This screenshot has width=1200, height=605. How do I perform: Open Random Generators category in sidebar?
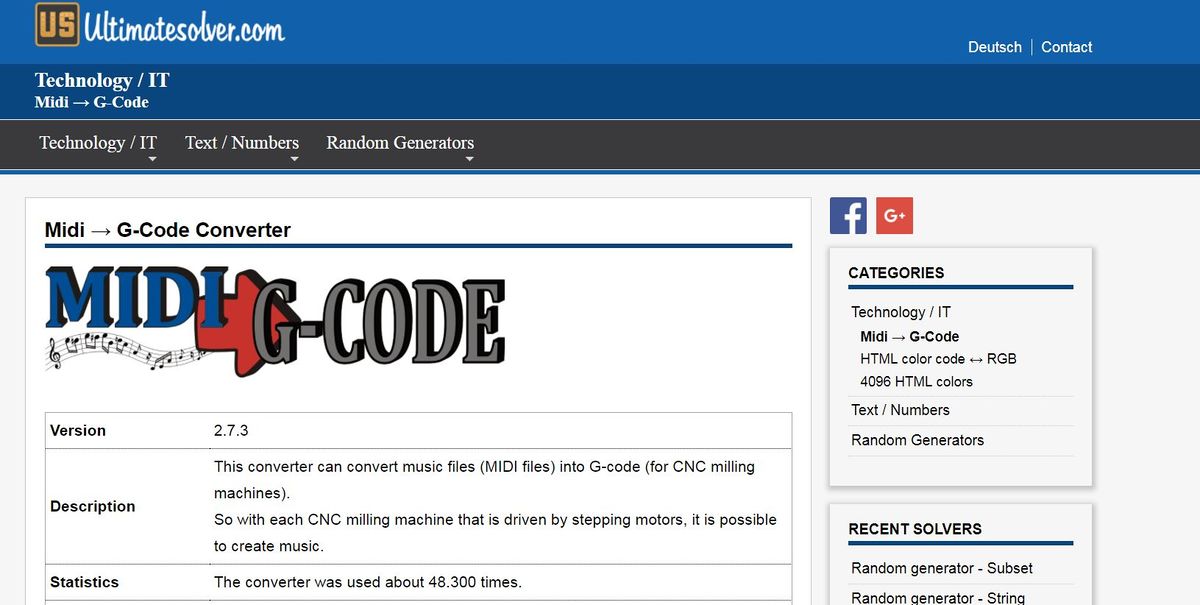917,440
